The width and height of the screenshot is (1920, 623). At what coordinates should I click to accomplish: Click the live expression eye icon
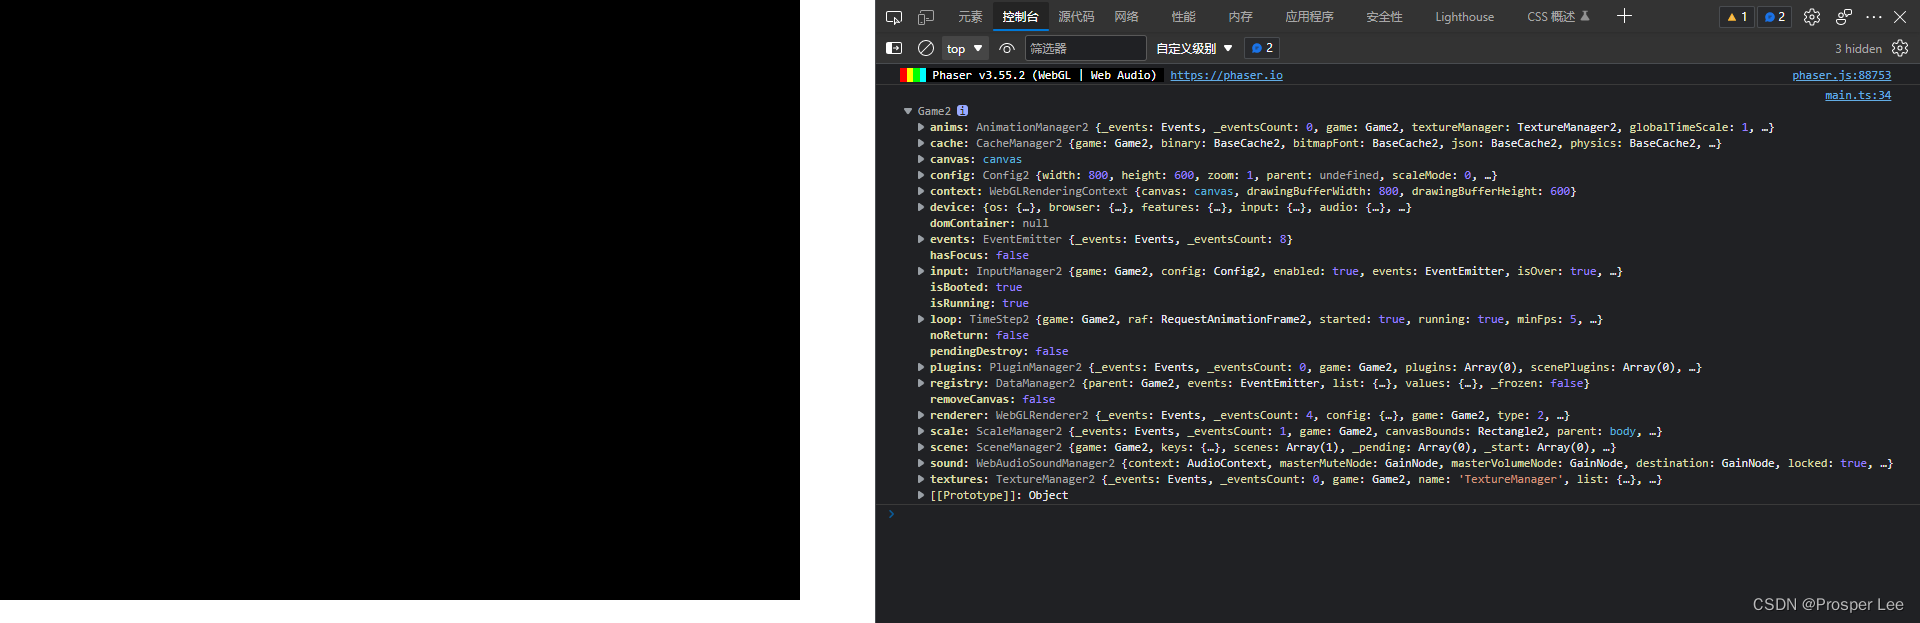(1007, 48)
